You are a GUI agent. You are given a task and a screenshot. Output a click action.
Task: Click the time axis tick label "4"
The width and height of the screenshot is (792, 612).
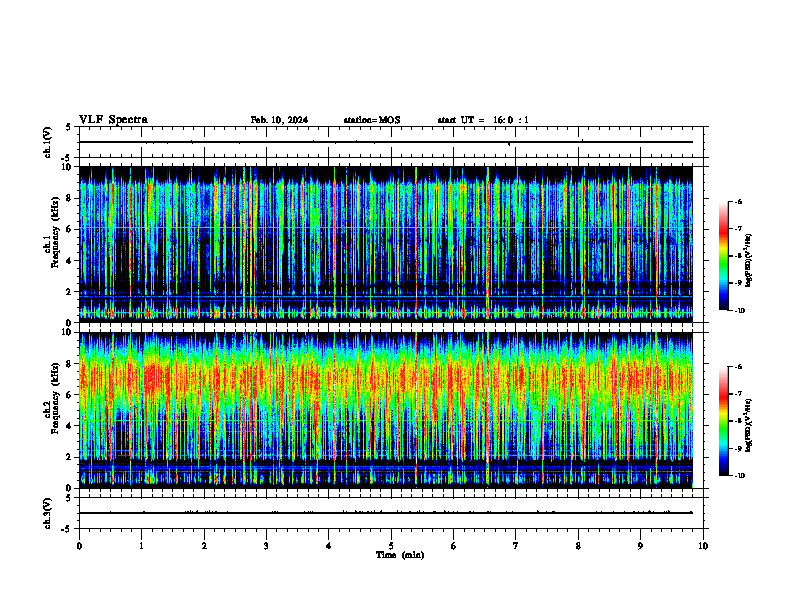pos(329,546)
